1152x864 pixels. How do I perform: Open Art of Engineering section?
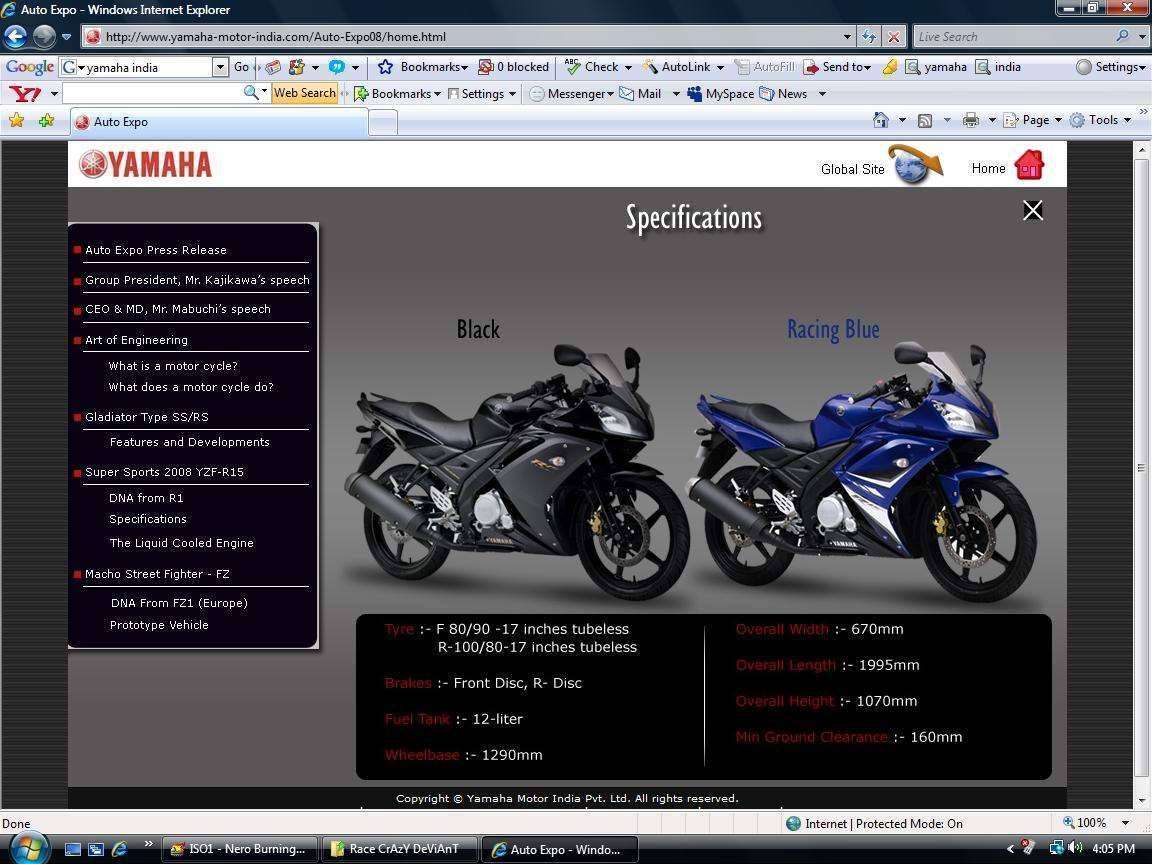coord(137,340)
